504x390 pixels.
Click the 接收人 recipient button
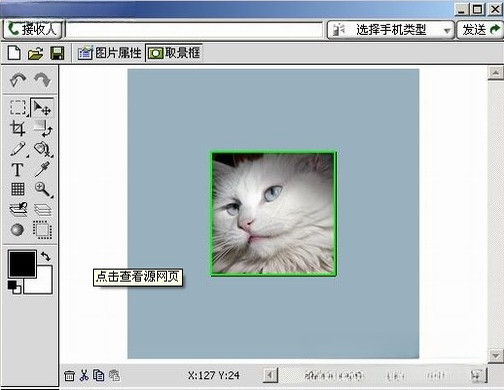tap(33, 30)
